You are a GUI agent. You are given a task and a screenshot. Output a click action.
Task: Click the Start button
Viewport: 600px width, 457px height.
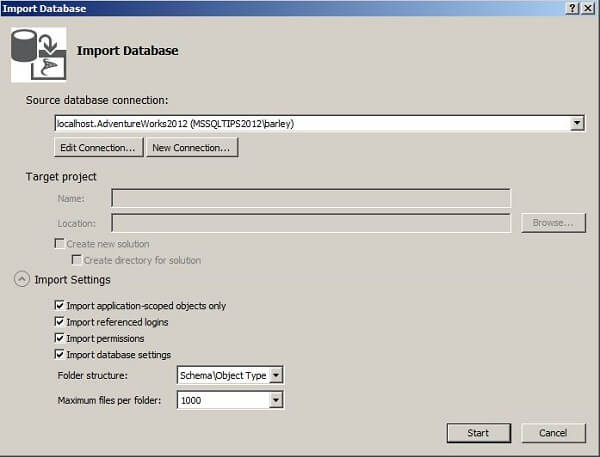[x=478, y=433]
